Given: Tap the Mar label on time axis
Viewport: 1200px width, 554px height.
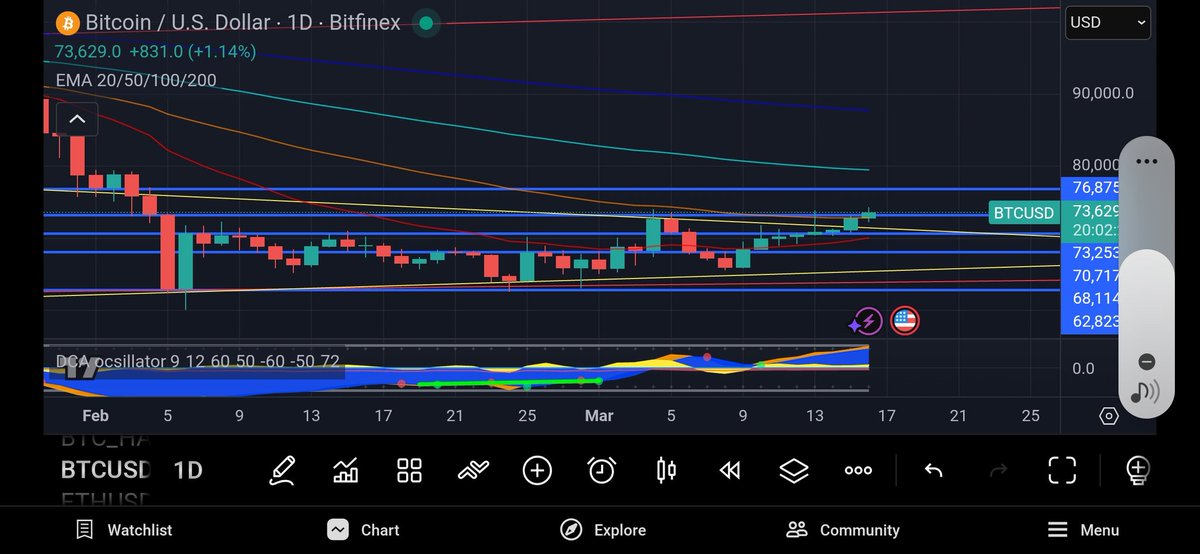Looking at the screenshot, I should tap(599, 416).
